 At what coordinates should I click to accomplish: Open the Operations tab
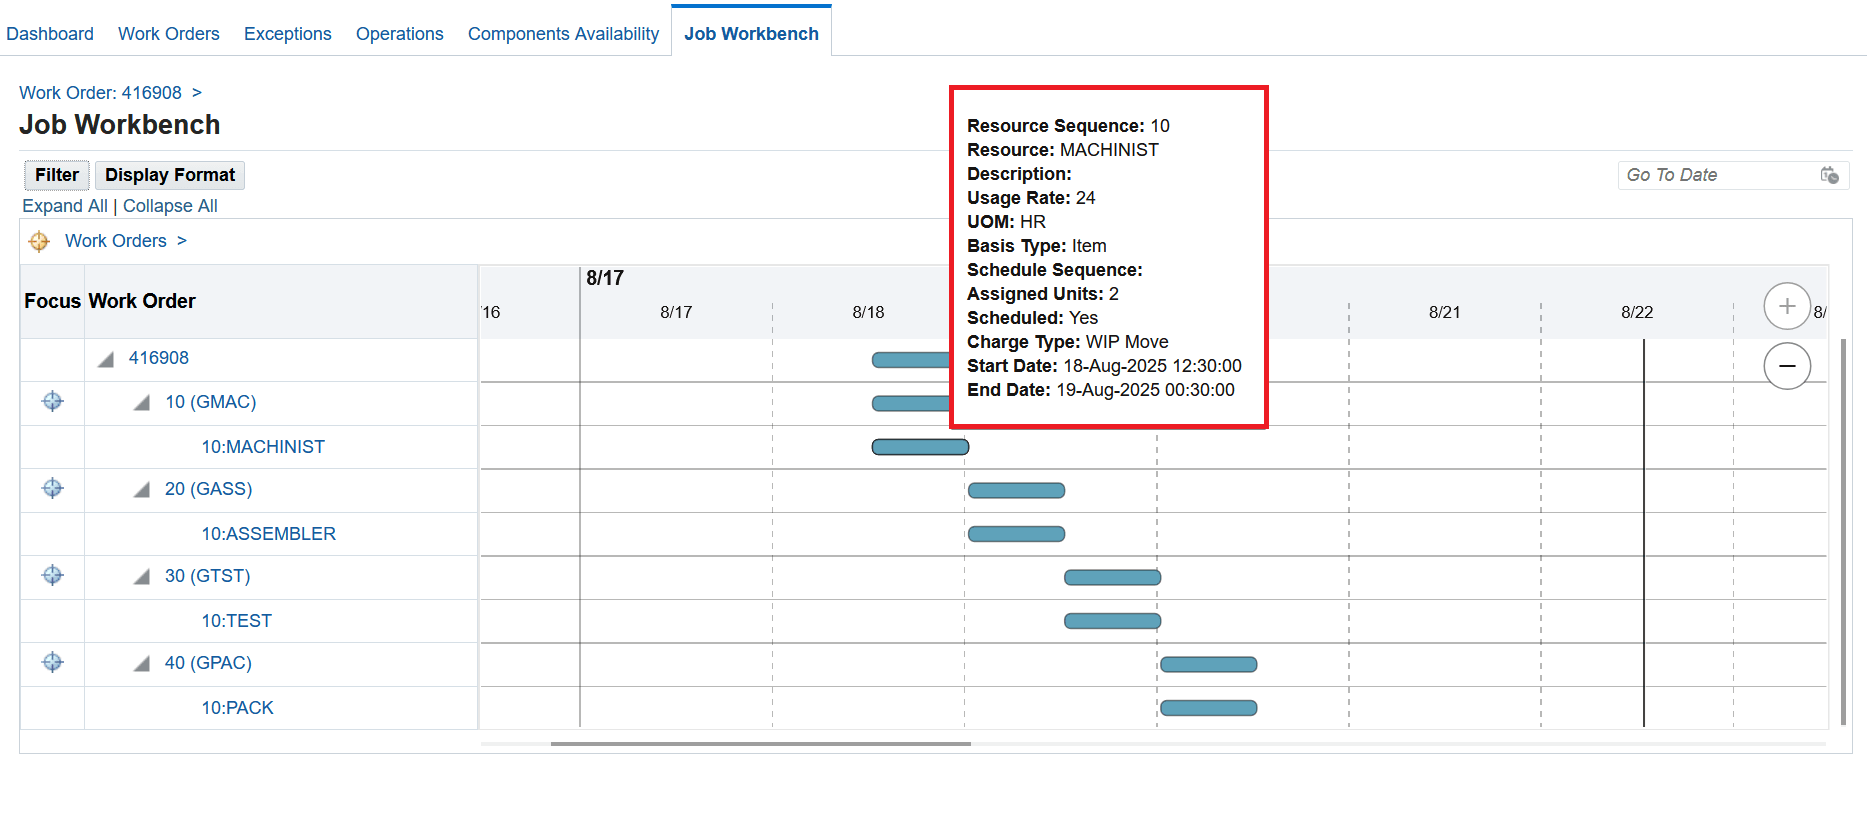[x=400, y=34]
